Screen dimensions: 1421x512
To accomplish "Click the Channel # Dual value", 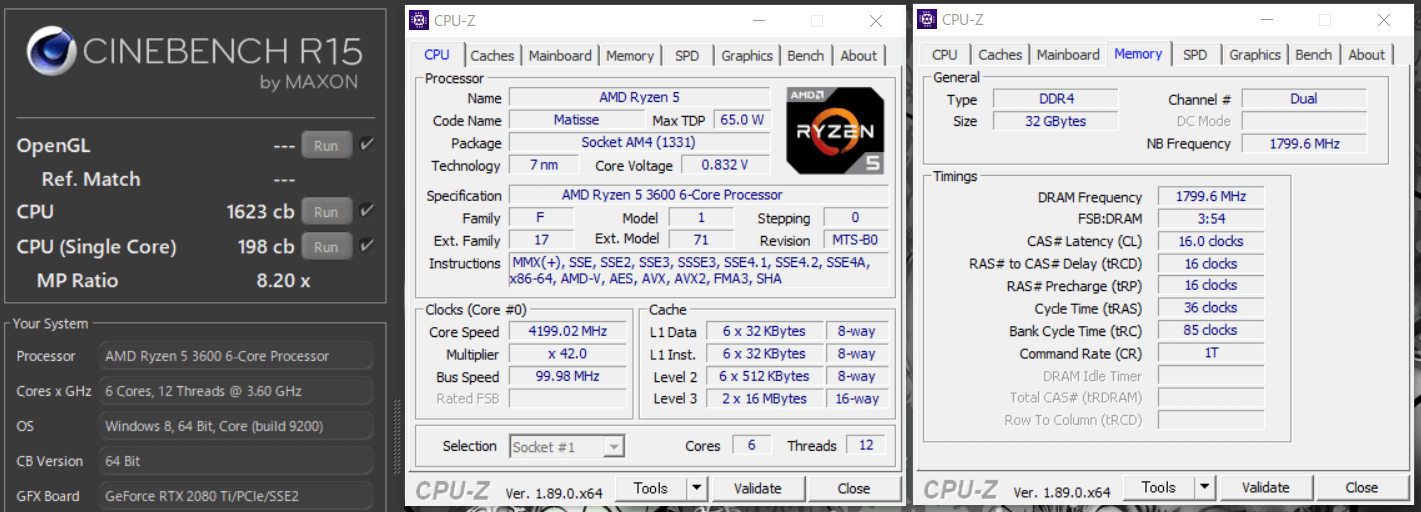I will (1303, 99).
